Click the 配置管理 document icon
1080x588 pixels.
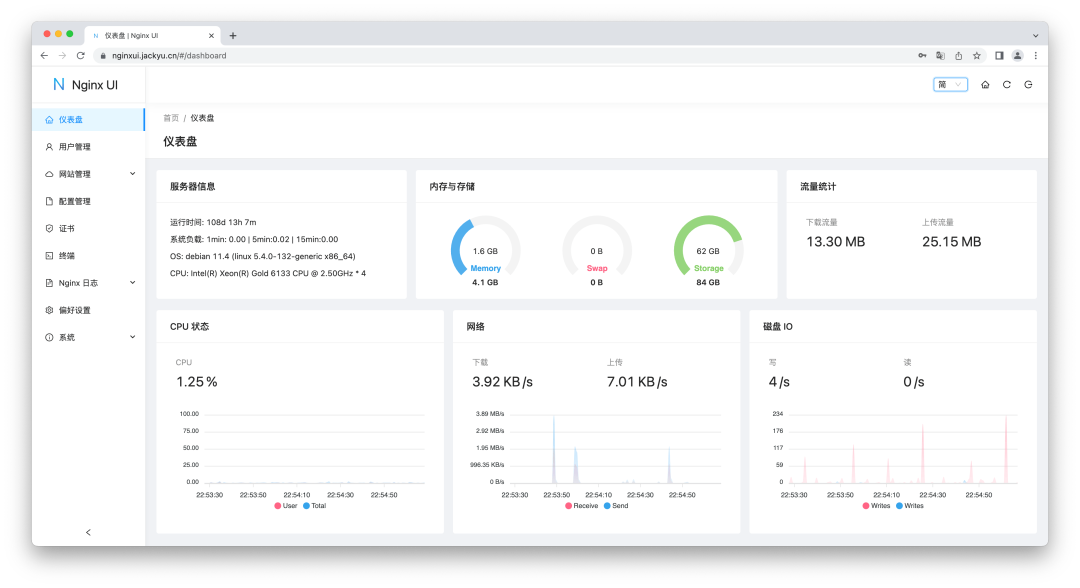click(x=47, y=200)
